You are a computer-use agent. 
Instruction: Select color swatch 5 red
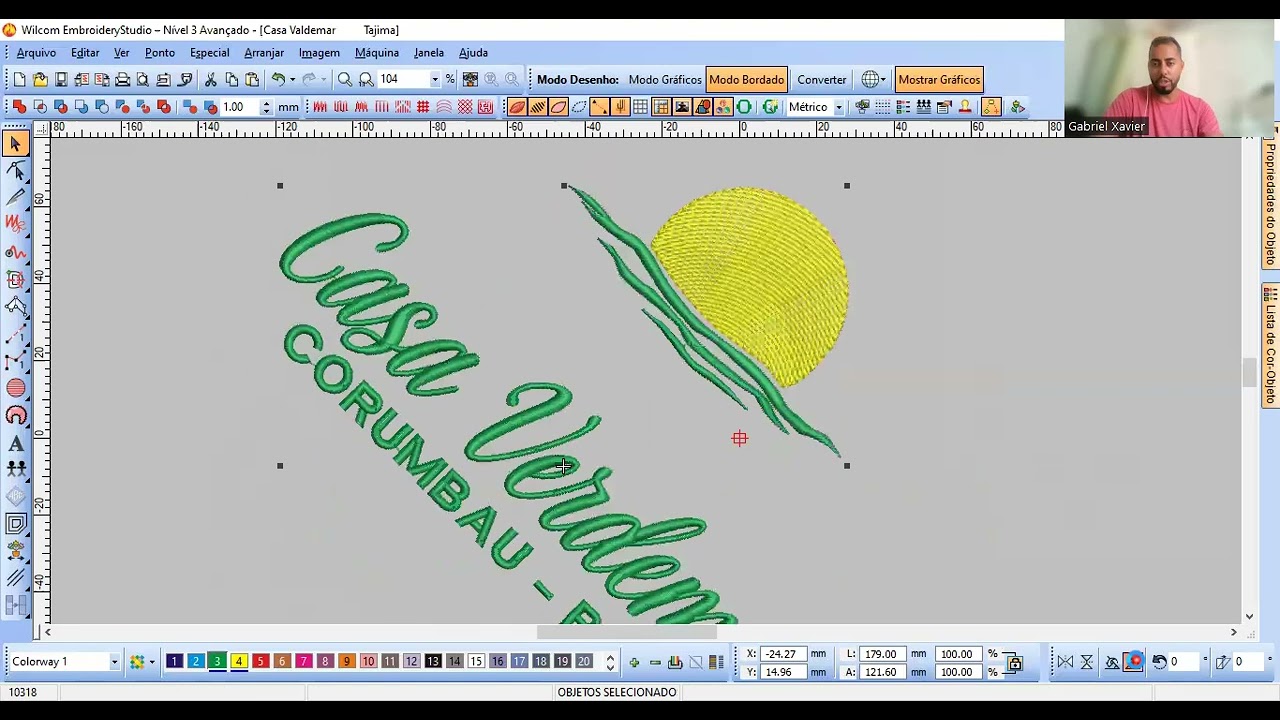pyautogui.click(x=260, y=662)
